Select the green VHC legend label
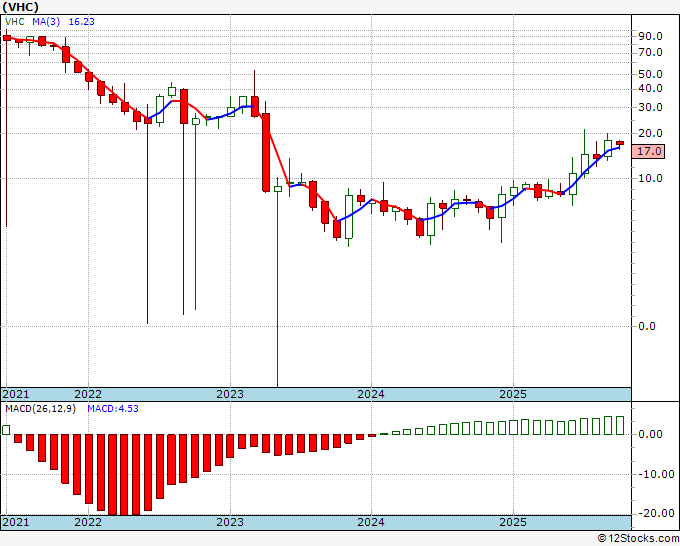Viewport: 680px width, 546px height. (x=15, y=22)
